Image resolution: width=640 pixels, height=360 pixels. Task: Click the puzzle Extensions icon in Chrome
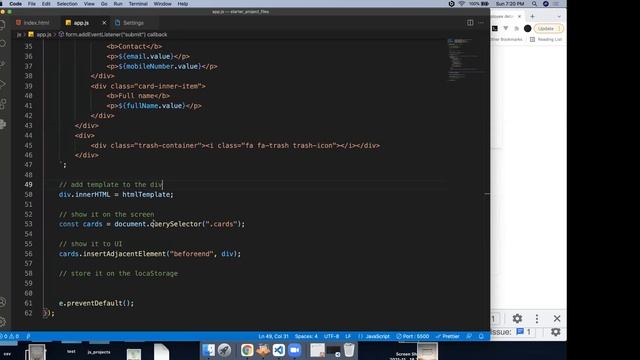tap(516, 29)
